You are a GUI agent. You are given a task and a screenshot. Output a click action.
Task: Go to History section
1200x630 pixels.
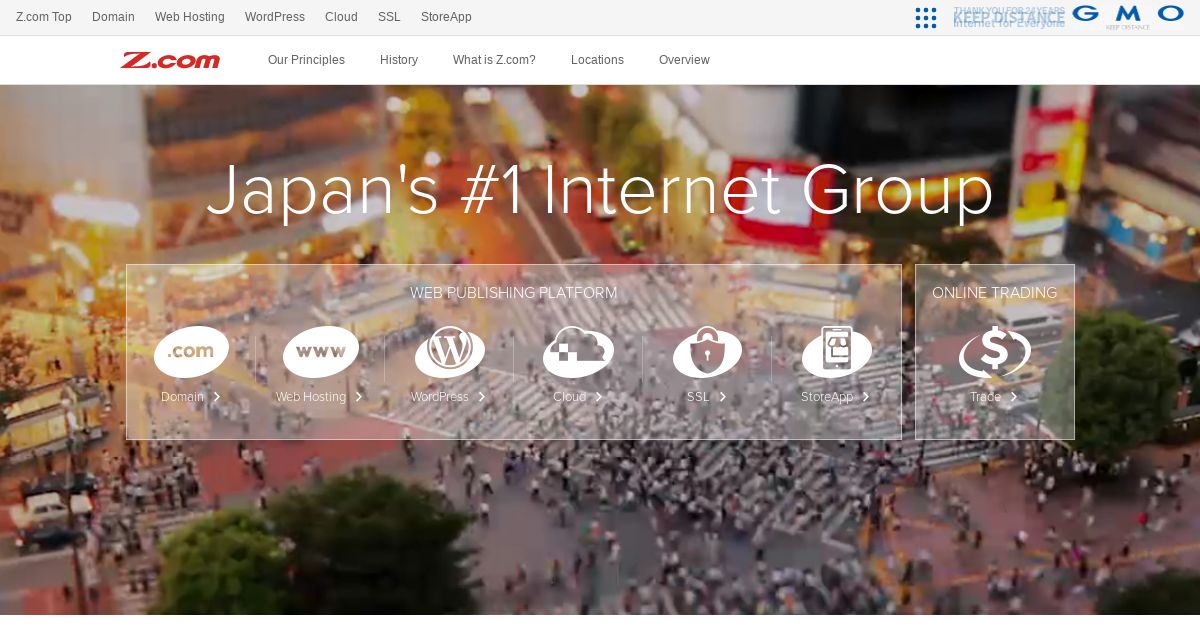pos(399,60)
